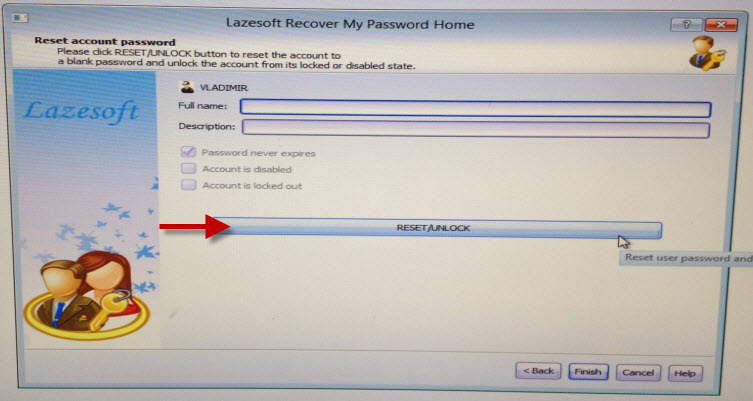753x401 pixels.
Task: Click the VLADIMIR user avatar icon
Action: (187, 87)
